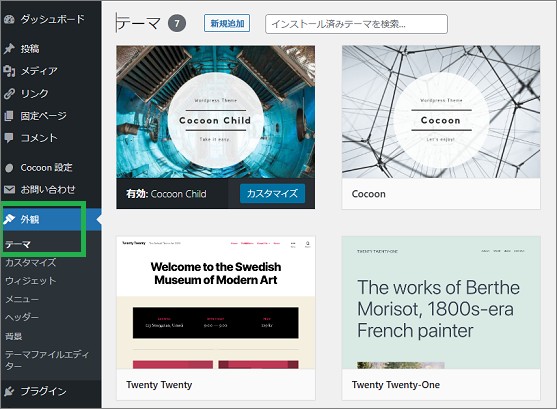
Task: Click the Twenty Twenty theme name
Action: tap(159, 385)
